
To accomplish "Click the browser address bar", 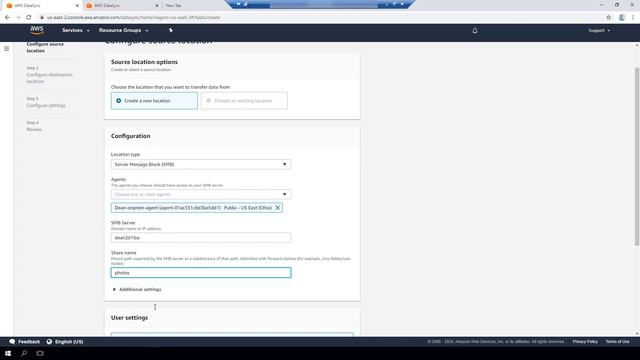I will point(318,18).
